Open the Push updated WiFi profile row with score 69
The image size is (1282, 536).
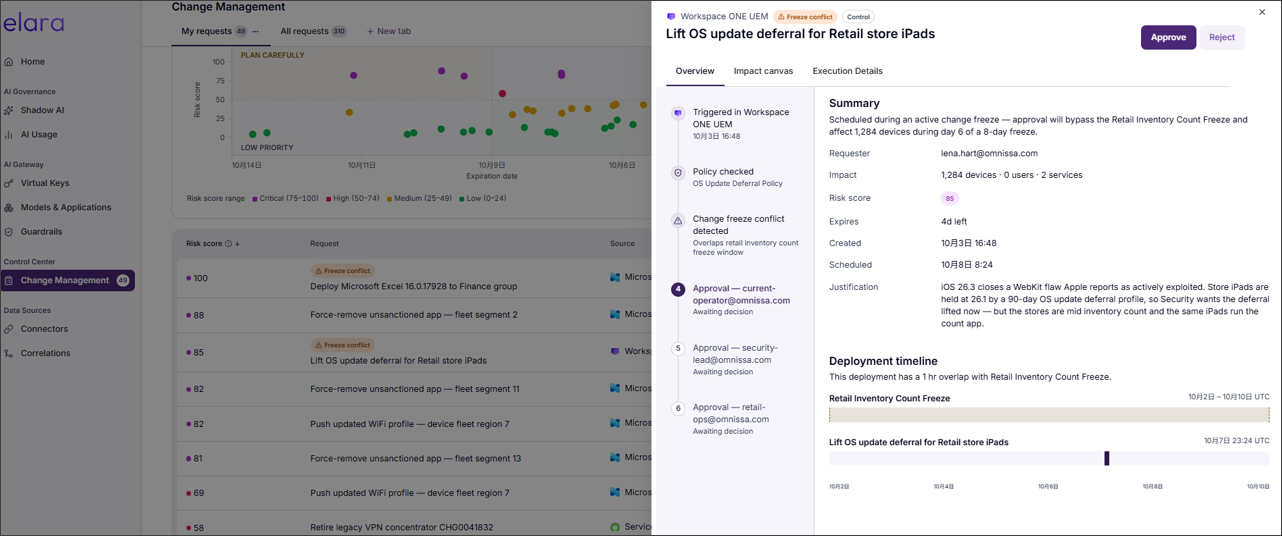point(414,493)
